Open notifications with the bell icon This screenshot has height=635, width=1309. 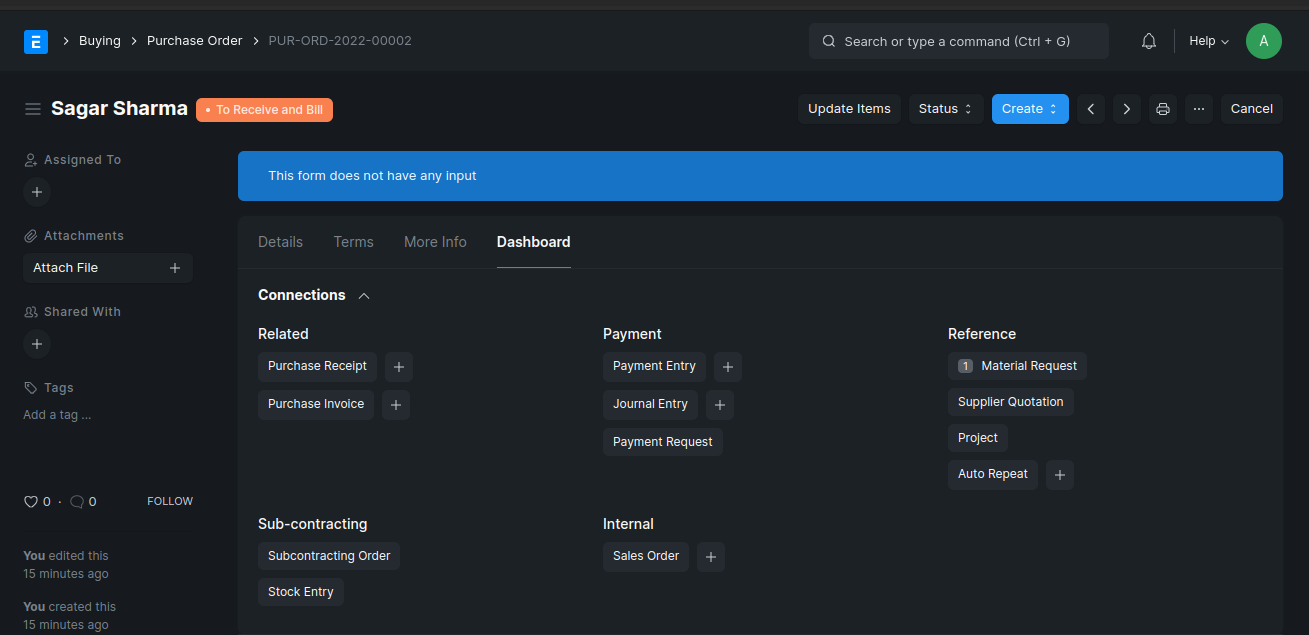[x=1148, y=40]
